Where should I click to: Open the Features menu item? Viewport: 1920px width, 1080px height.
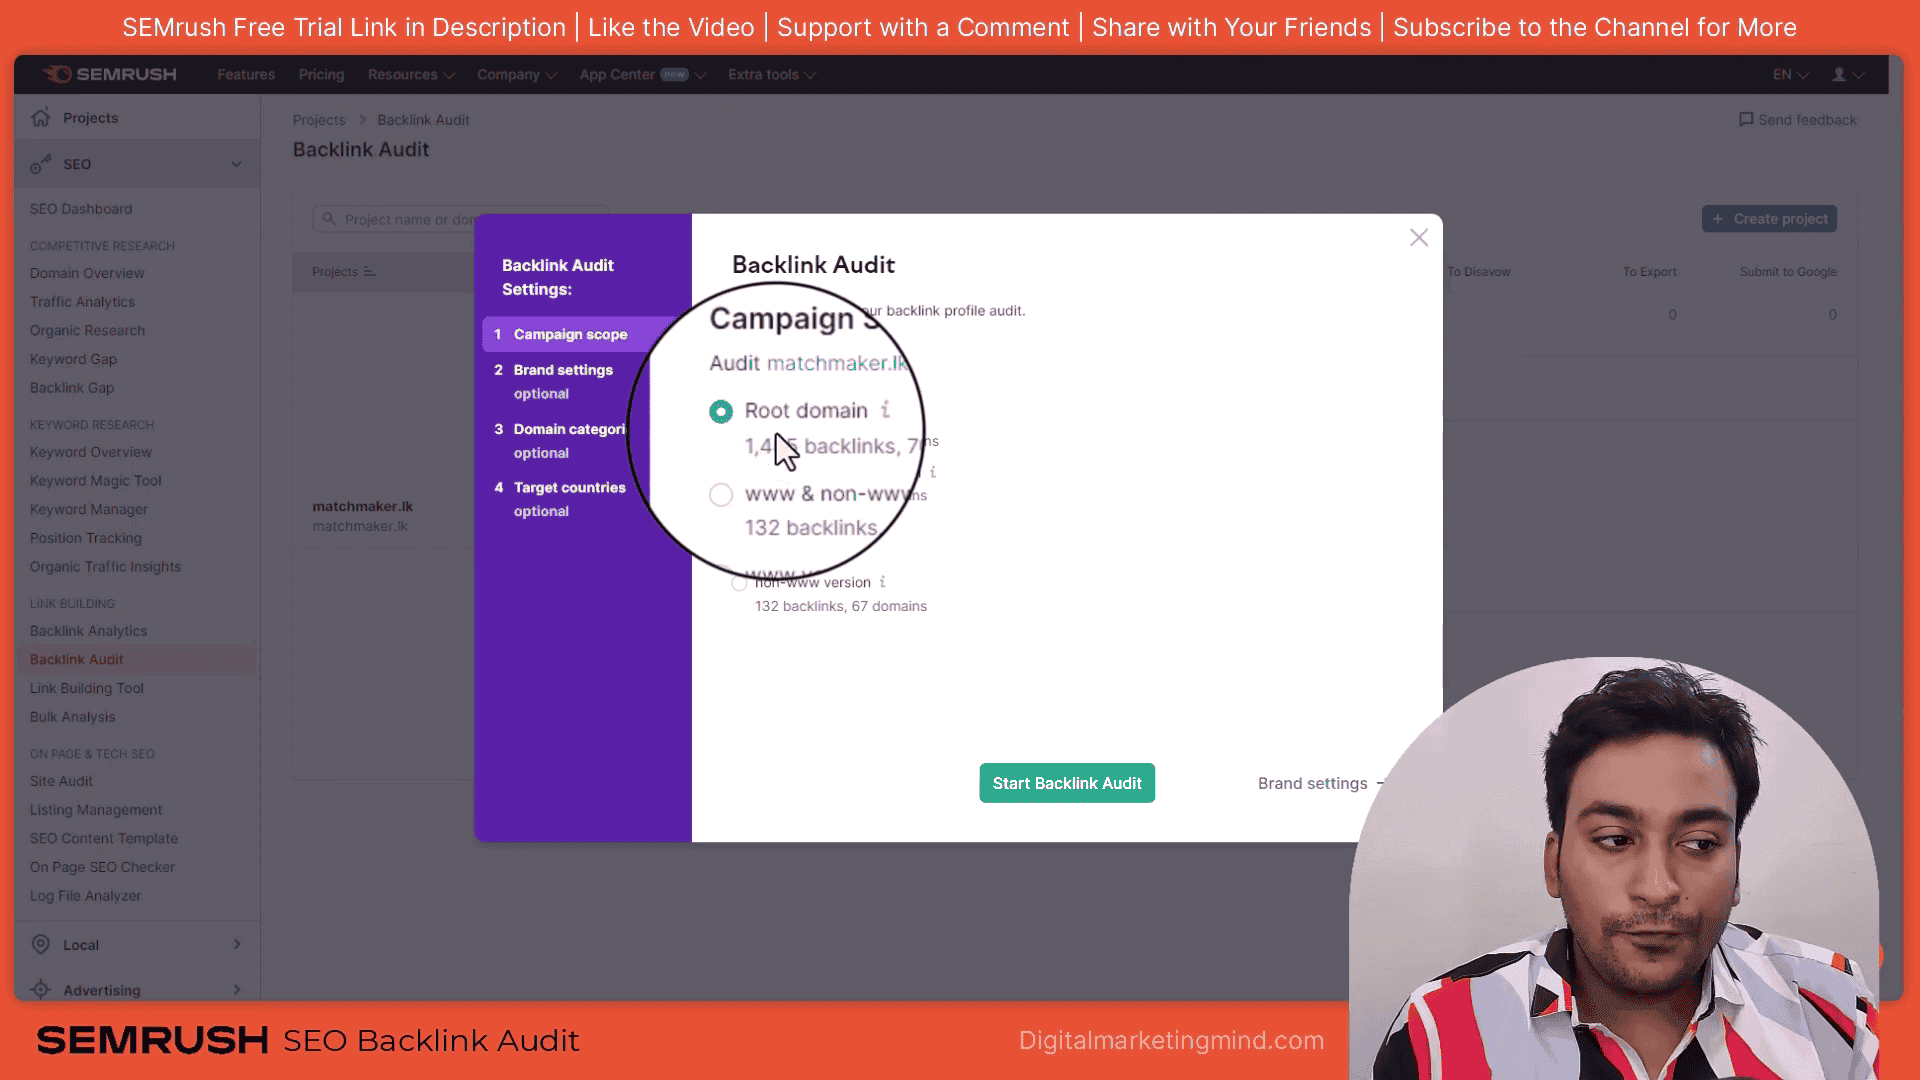point(245,74)
